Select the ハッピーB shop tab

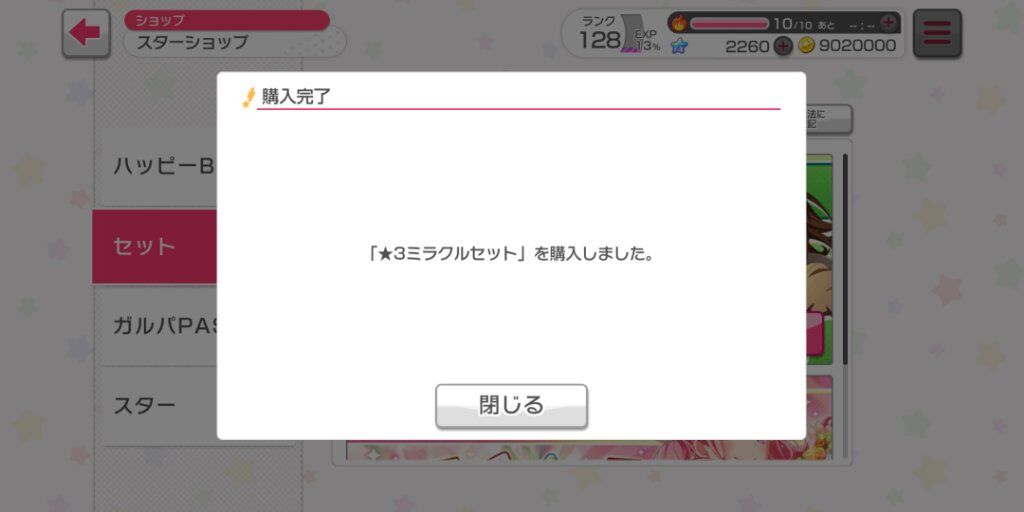(158, 167)
